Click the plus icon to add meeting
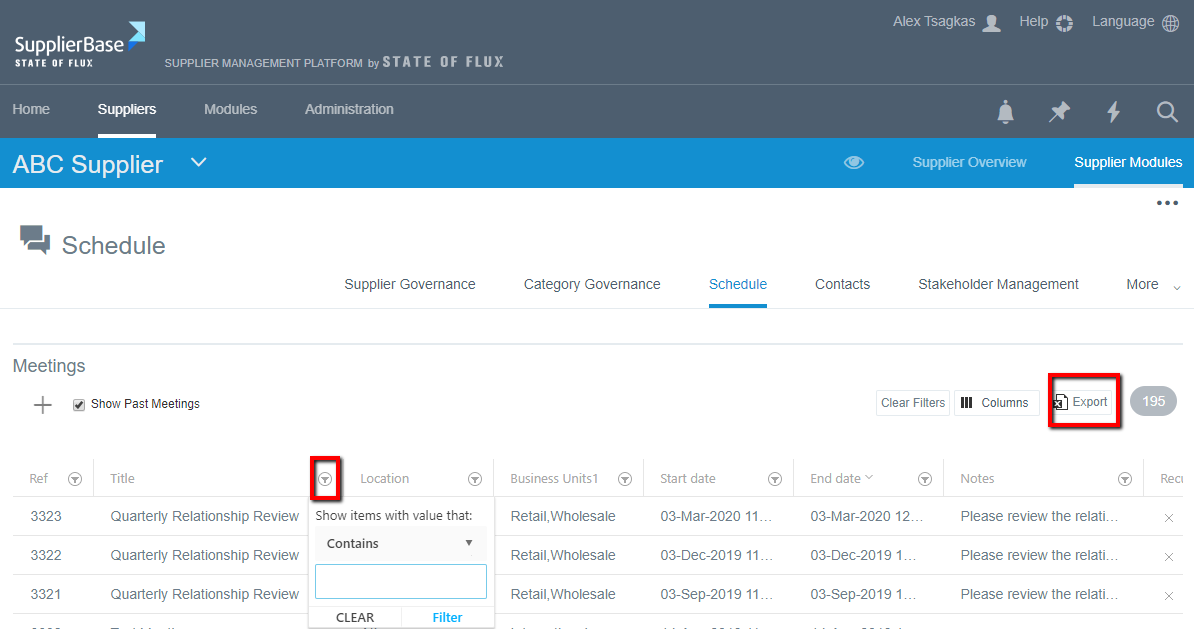Image resolution: width=1194 pixels, height=629 pixels. (x=43, y=405)
